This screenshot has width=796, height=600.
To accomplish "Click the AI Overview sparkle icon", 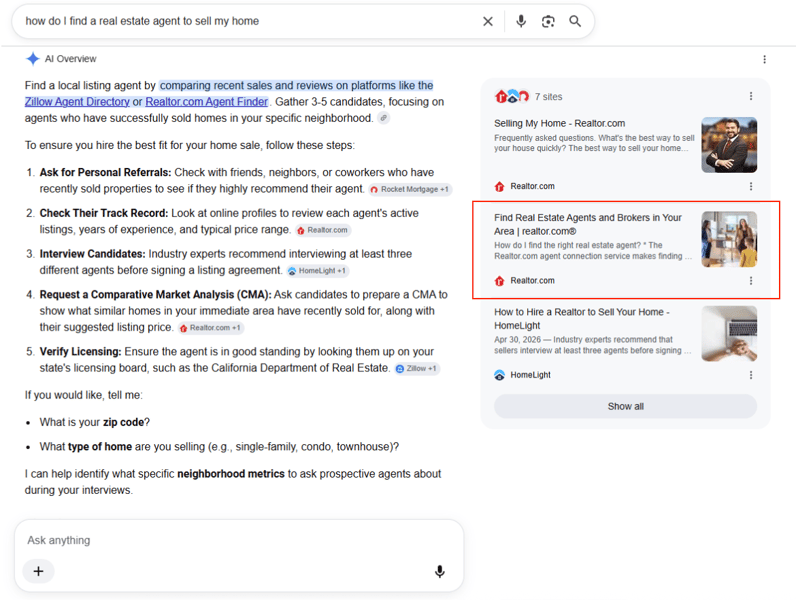I will pyautogui.click(x=32, y=59).
